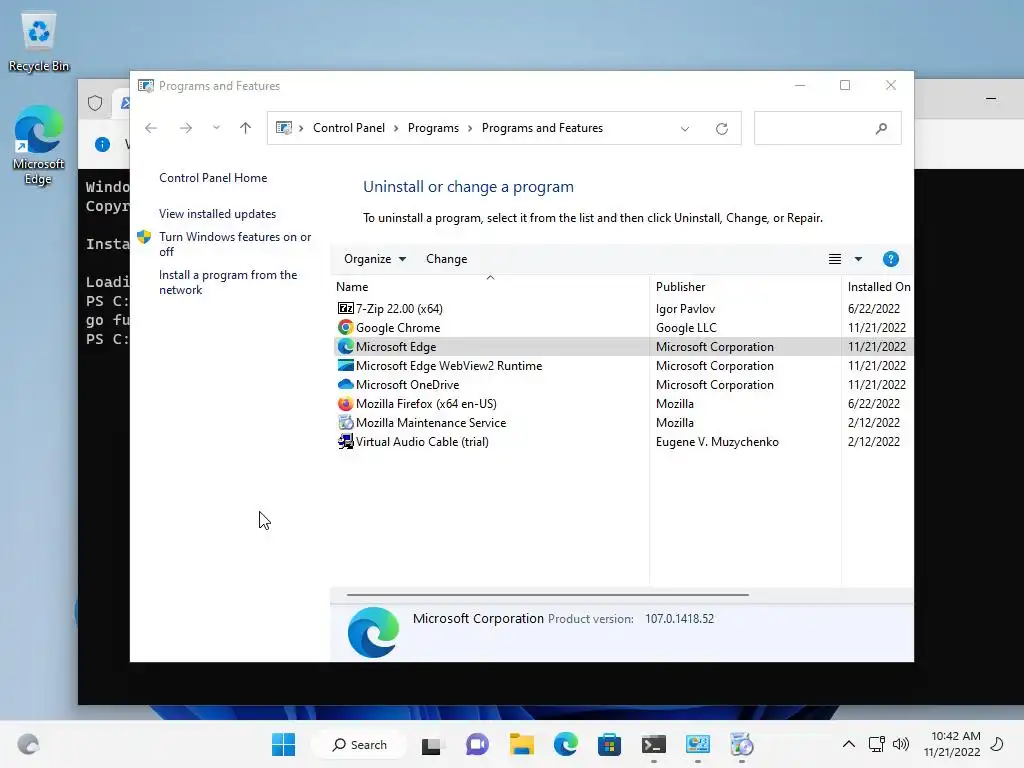Sort by the Name column header
Image resolution: width=1024 pixels, height=768 pixels.
pyautogui.click(x=490, y=287)
